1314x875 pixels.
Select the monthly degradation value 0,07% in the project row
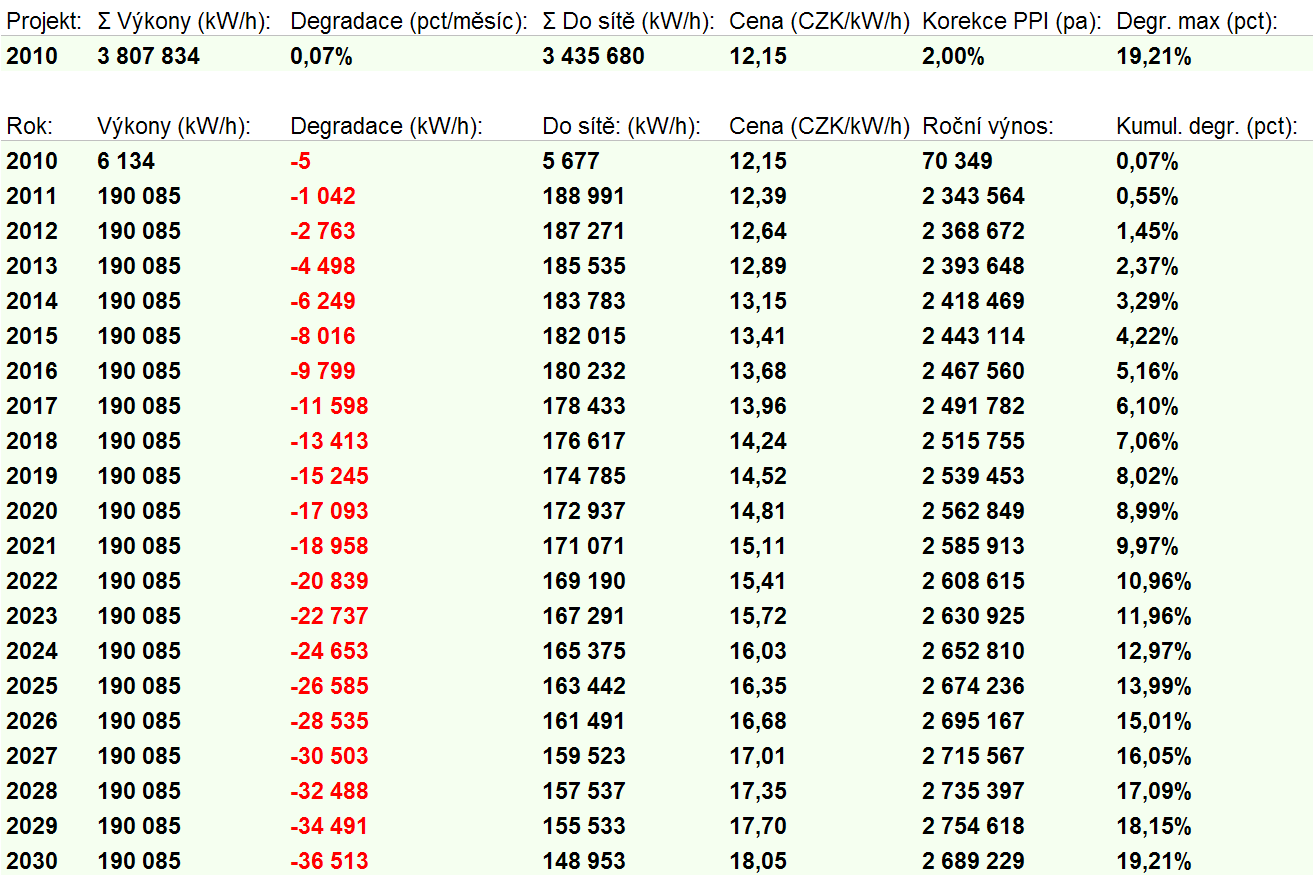(x=321, y=57)
